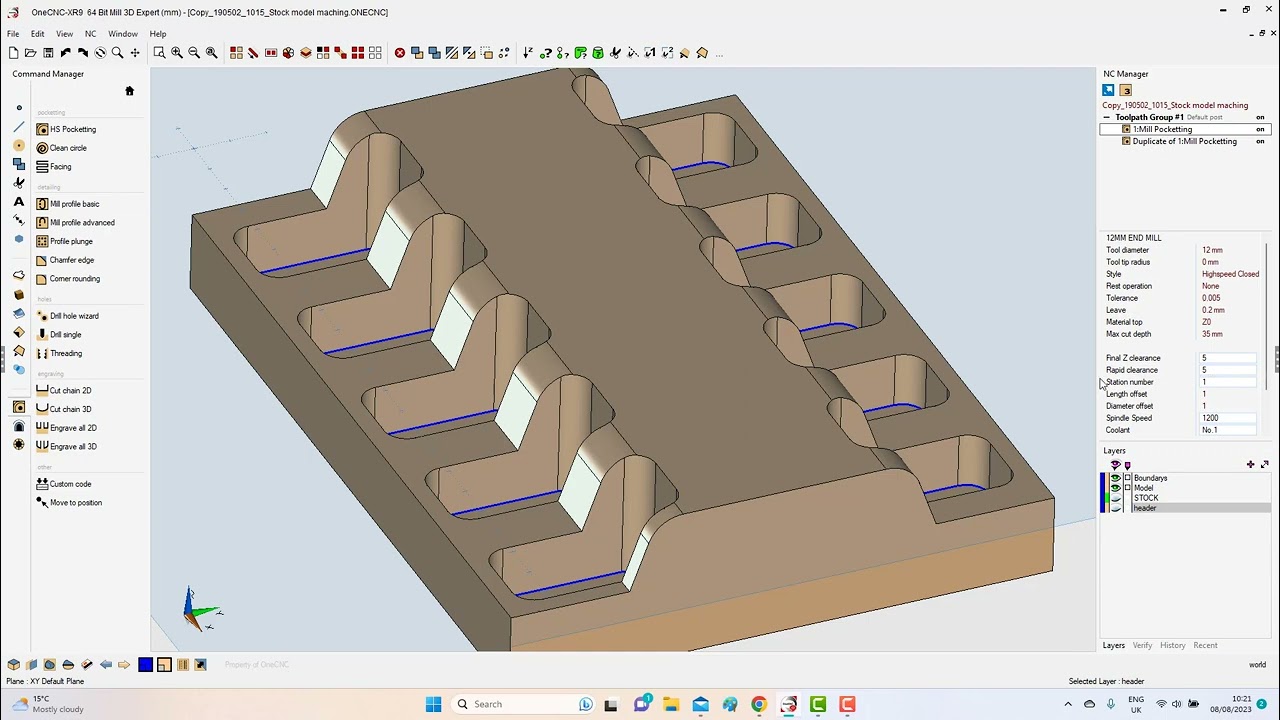
Task: Select the Layers tab at bottom
Action: click(x=1114, y=645)
